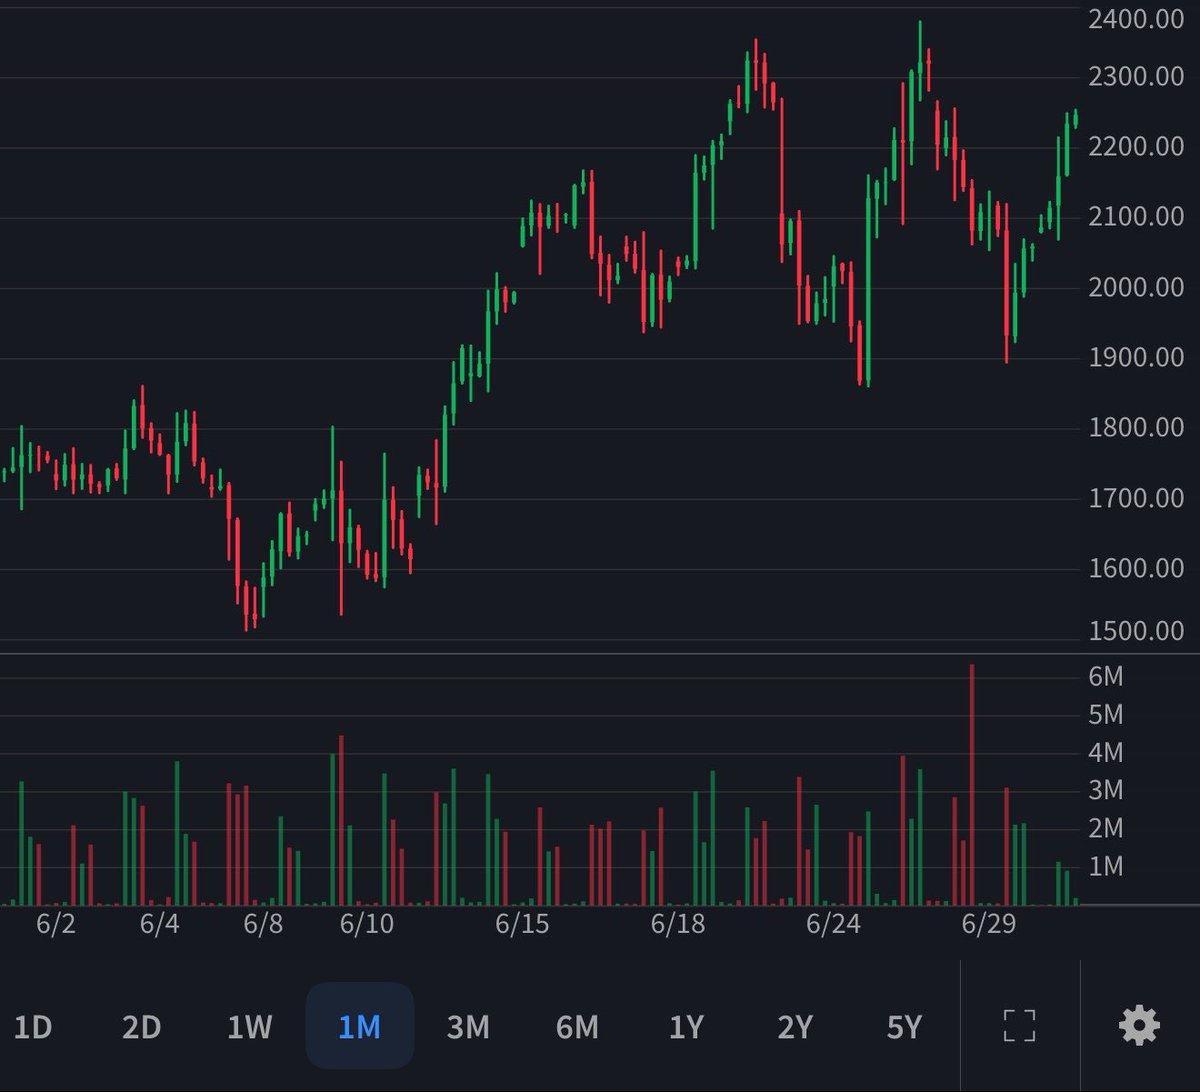This screenshot has width=1200, height=1092.
Task: Click the 6/18 date label
Action: [x=677, y=924]
